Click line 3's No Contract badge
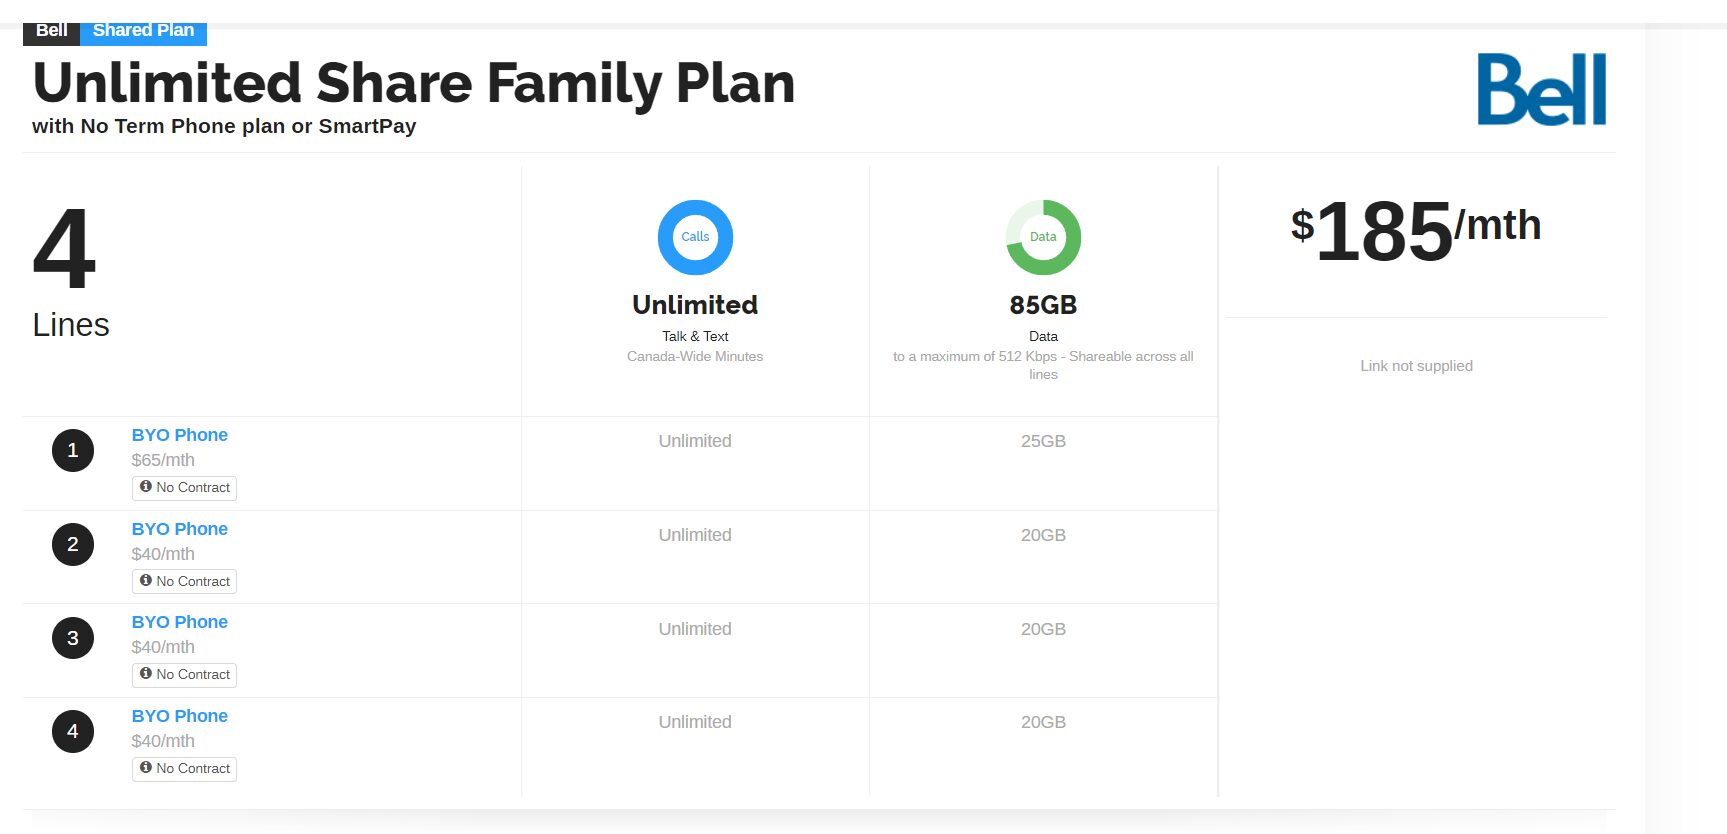Viewport: 1727px width, 834px height. [x=185, y=675]
